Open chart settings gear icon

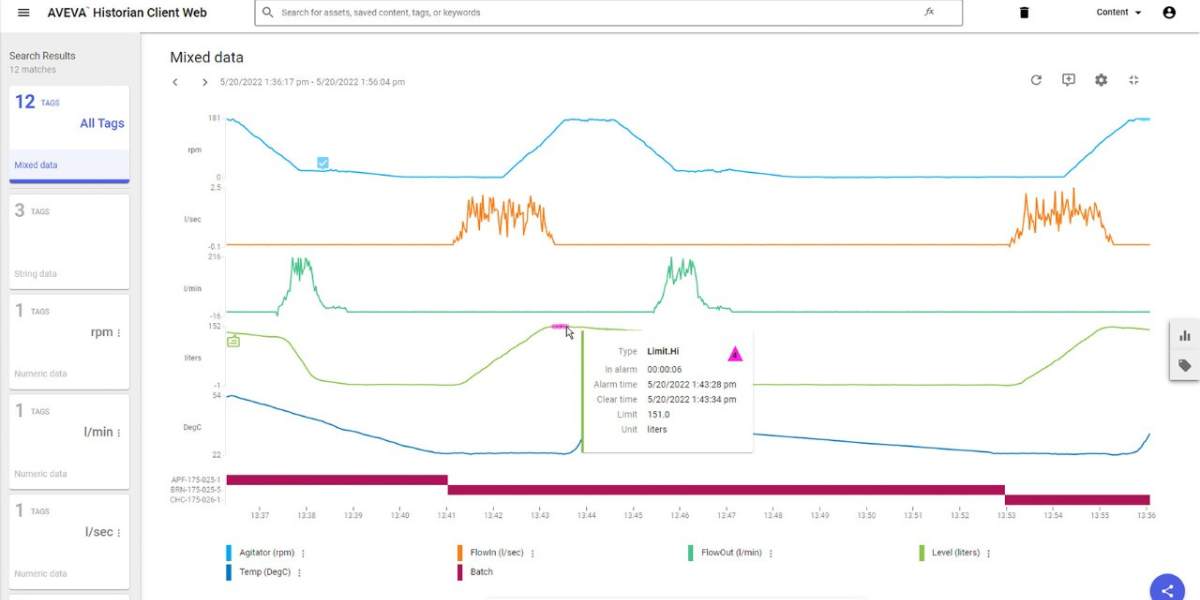(1101, 80)
